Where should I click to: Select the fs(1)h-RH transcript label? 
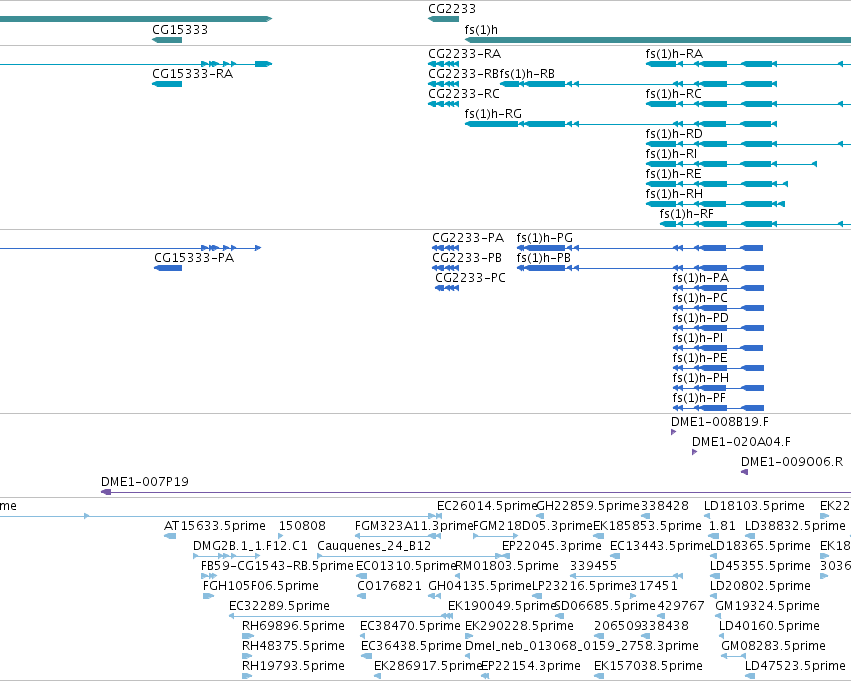(x=674, y=194)
